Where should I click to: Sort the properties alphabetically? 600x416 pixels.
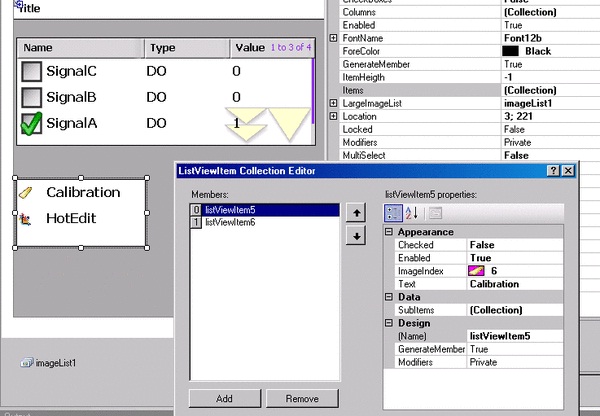tap(414, 212)
